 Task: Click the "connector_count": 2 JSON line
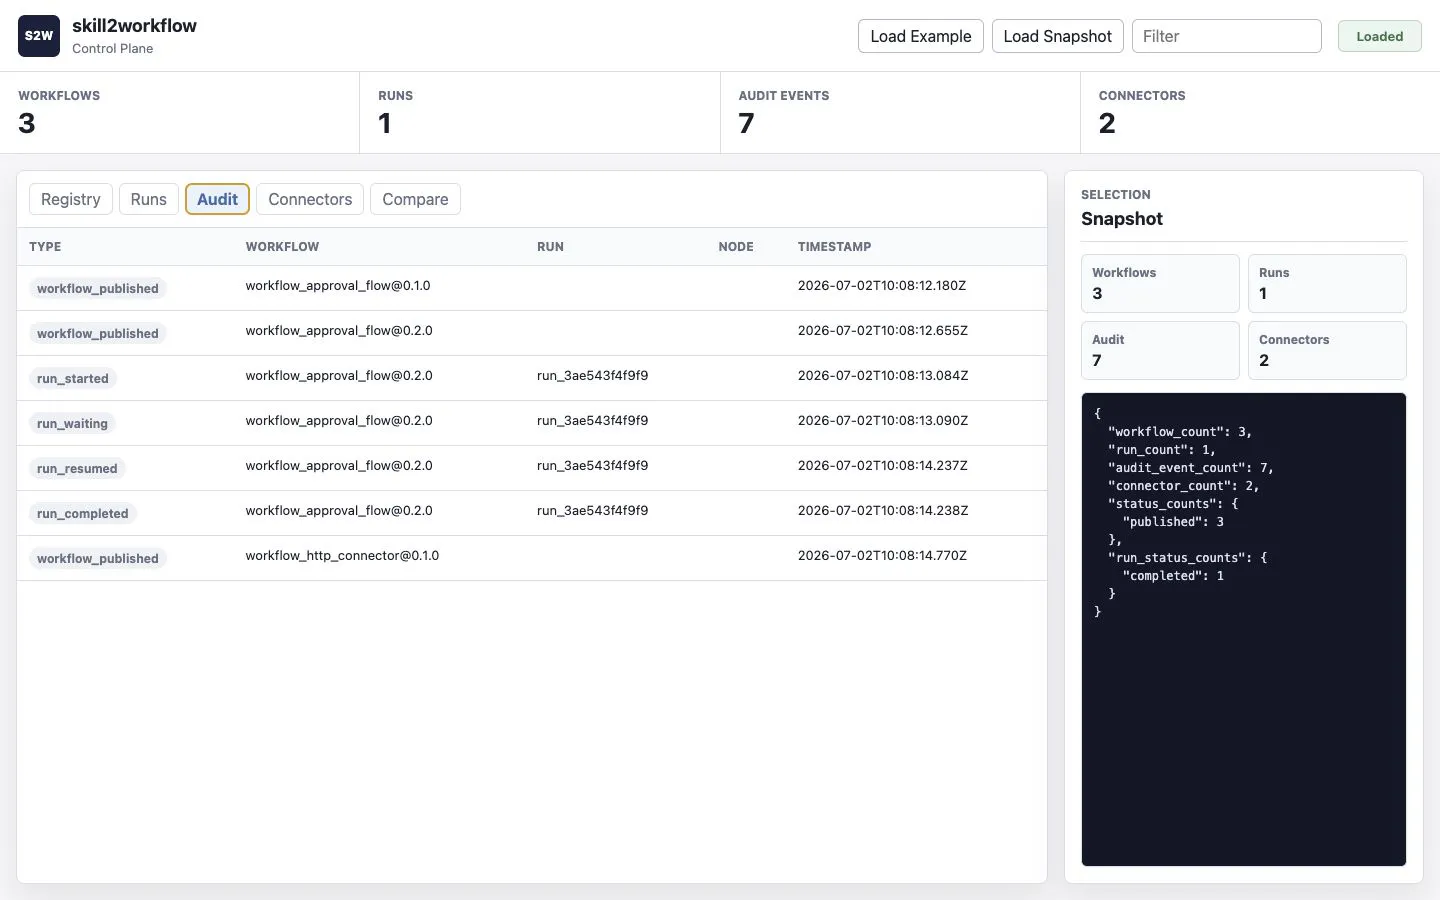pyautogui.click(x=1184, y=486)
